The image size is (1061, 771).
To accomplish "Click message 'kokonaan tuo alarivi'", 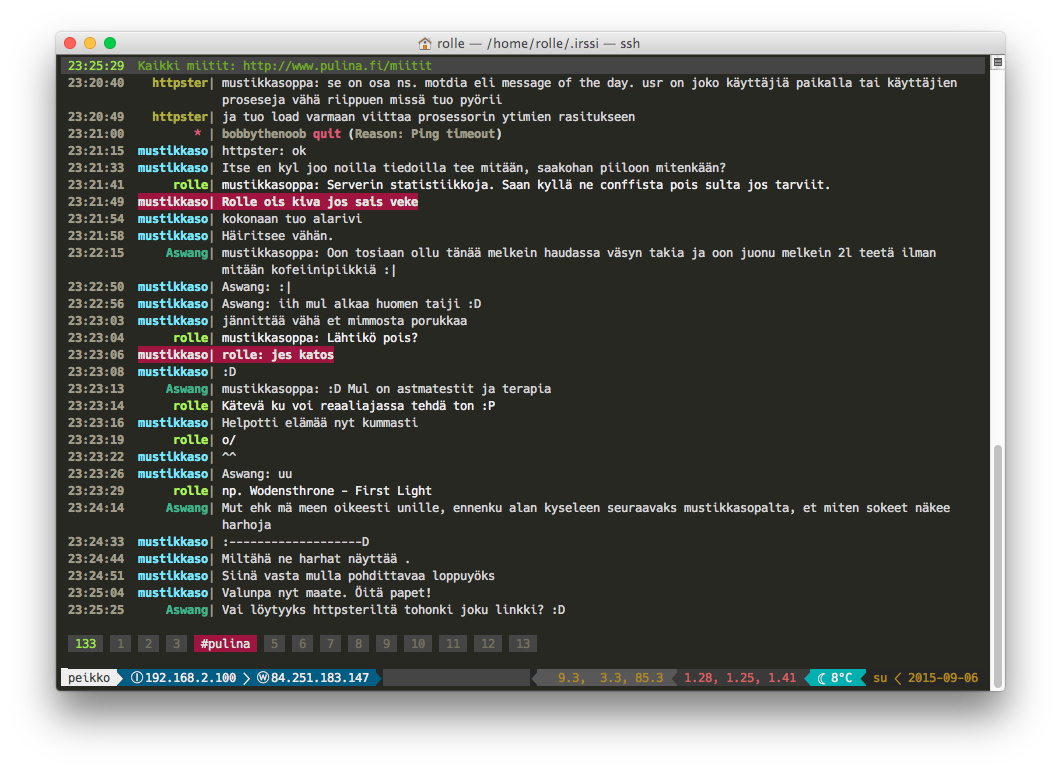I will click(292, 219).
